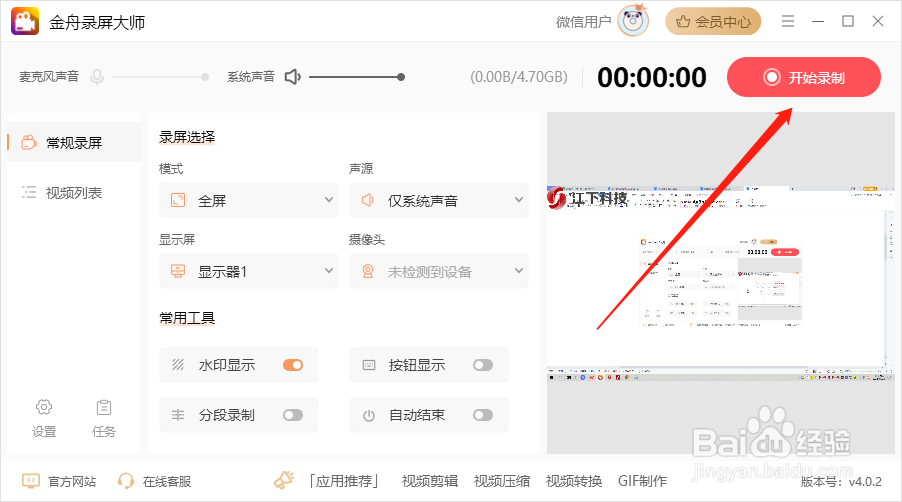Click the monitor icon beside 显示器1

[x=178, y=271]
